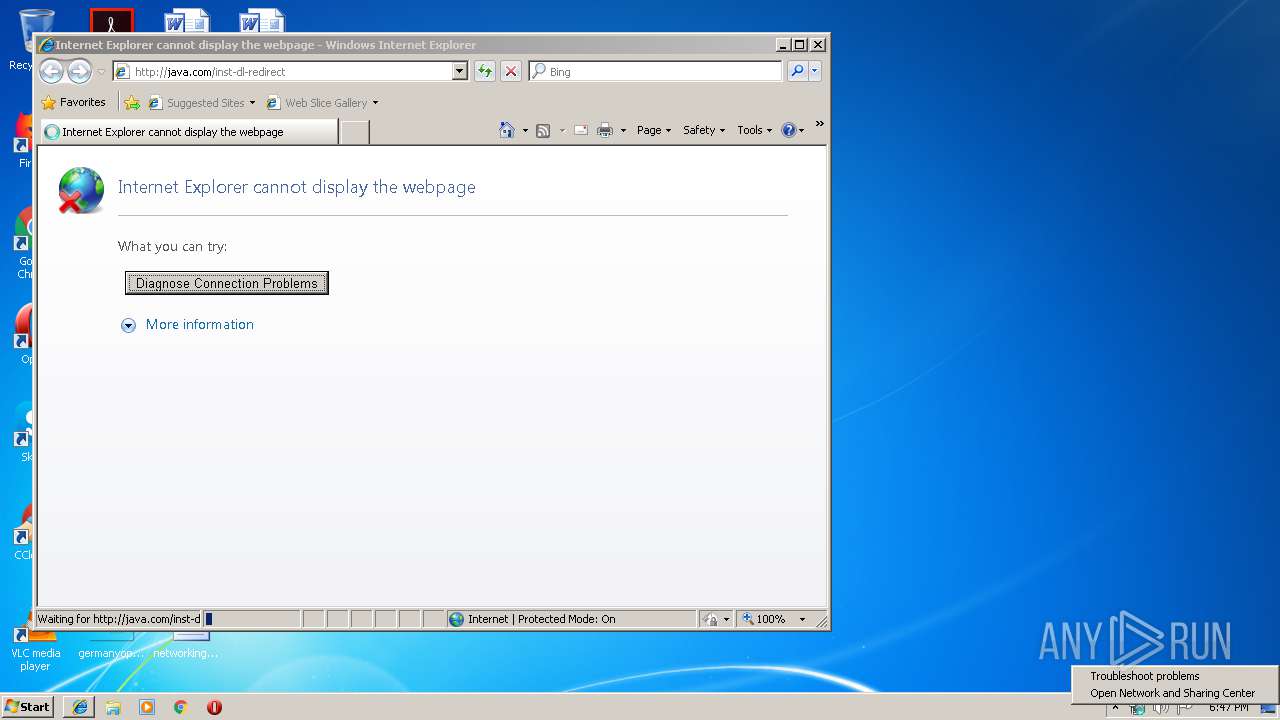This screenshot has height=720, width=1280.
Task: Stop loading with the red X icon
Action: click(x=511, y=71)
